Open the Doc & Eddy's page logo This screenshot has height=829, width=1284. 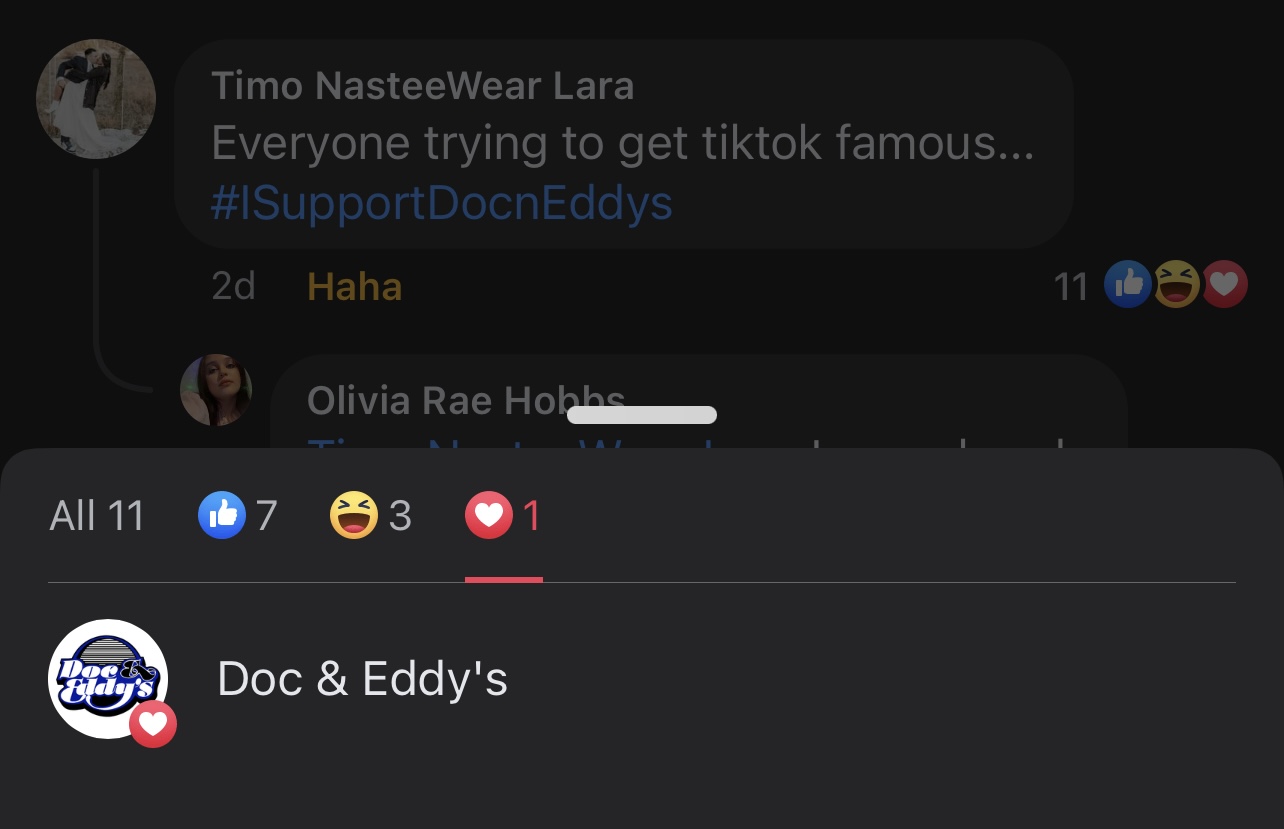coord(107,678)
